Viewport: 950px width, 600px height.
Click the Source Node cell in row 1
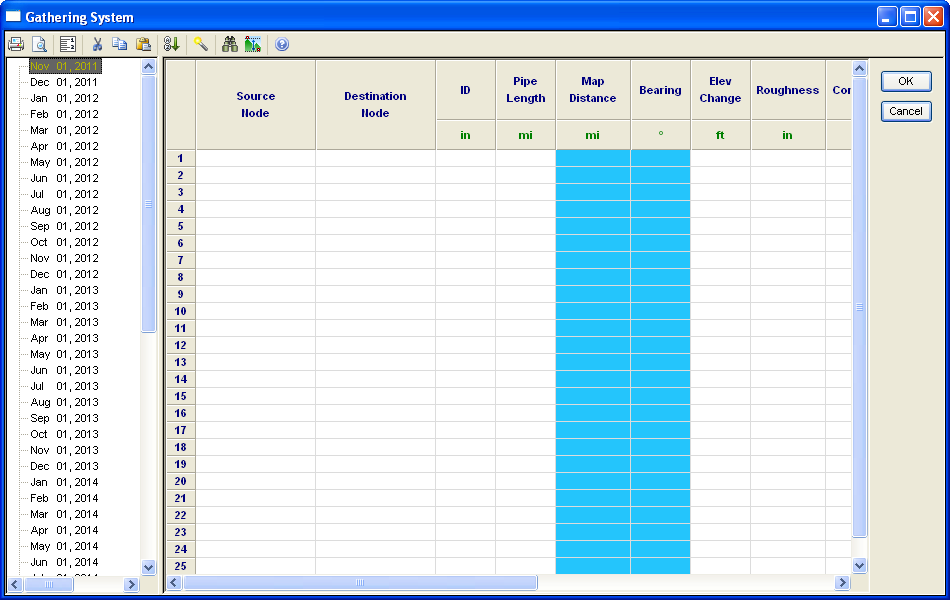click(x=255, y=158)
